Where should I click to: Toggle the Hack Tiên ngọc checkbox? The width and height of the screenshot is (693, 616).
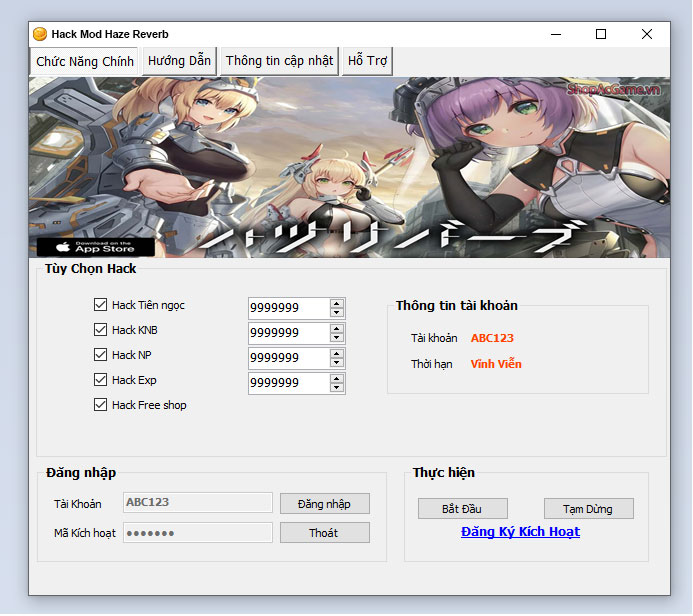(x=100, y=305)
